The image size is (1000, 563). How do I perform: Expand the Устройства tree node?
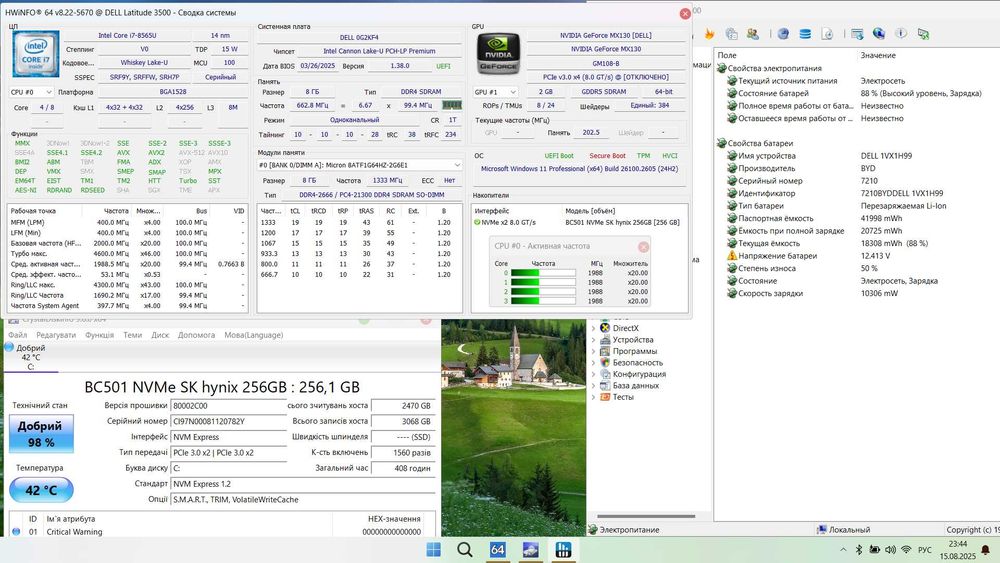(594, 340)
